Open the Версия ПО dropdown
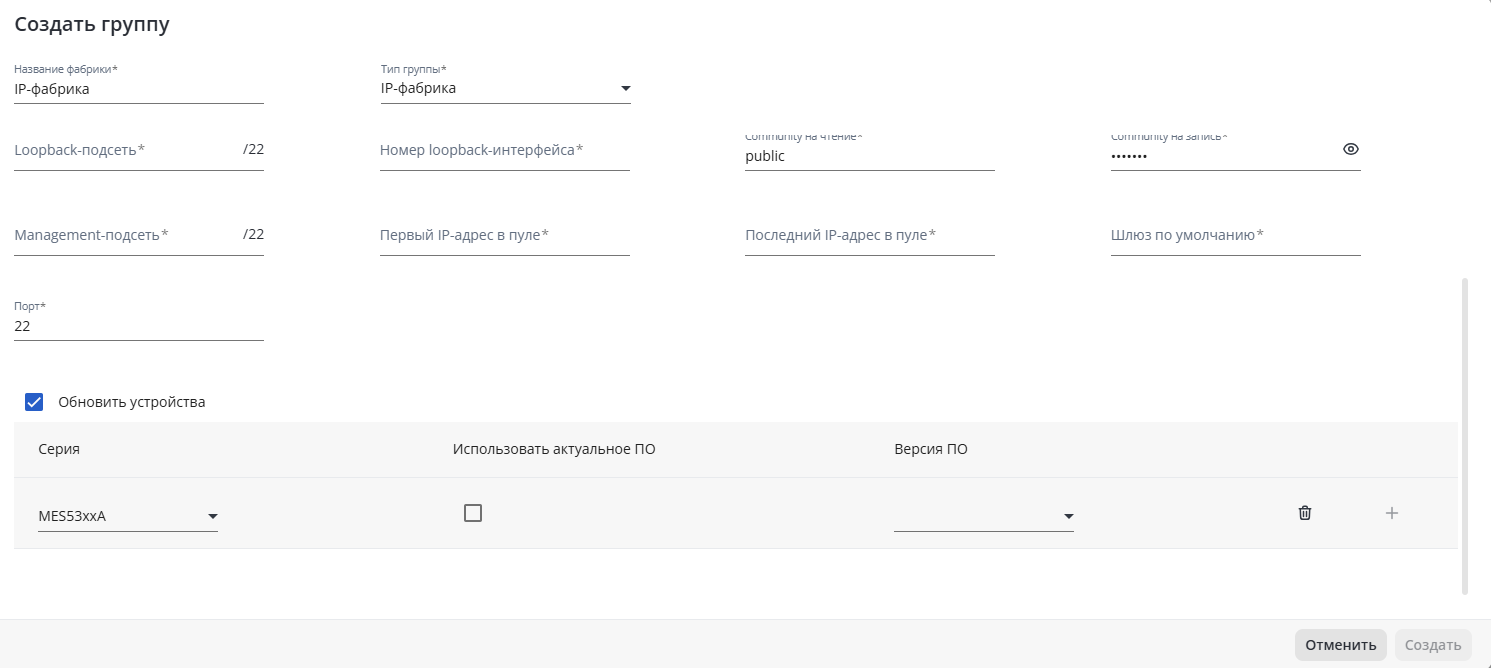 tap(984, 516)
